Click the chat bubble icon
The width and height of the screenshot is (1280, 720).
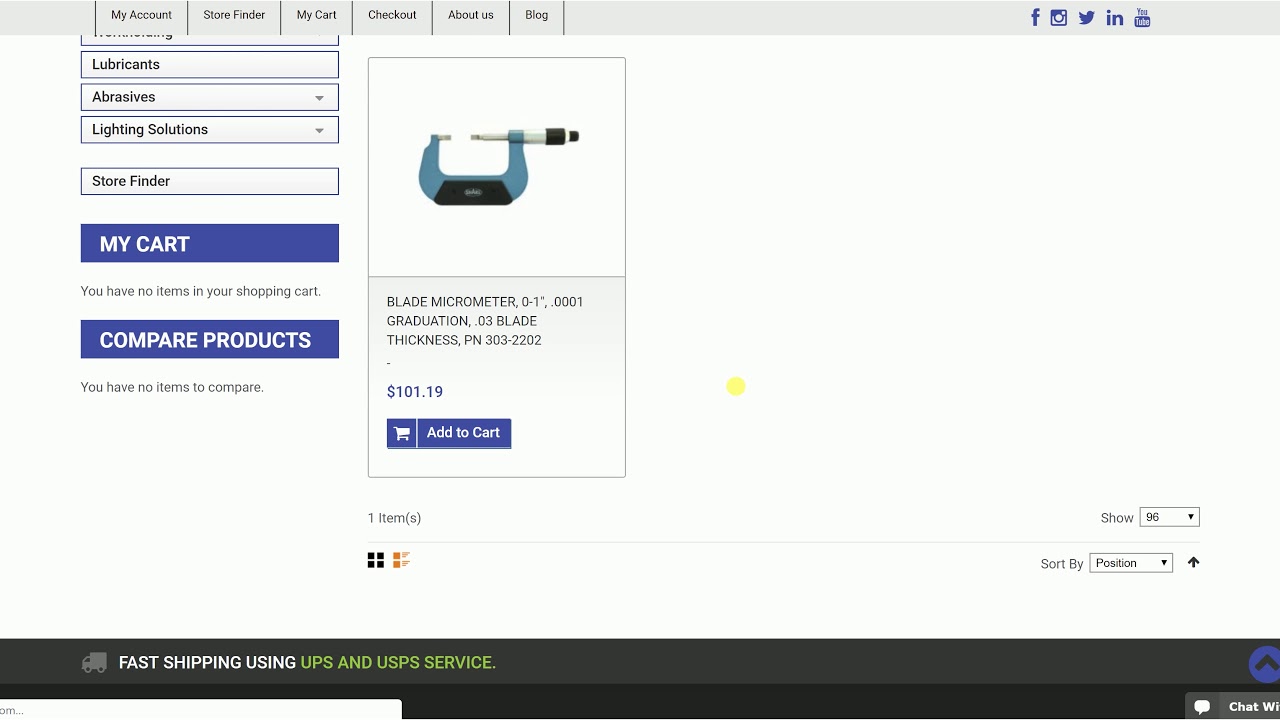(x=1202, y=707)
